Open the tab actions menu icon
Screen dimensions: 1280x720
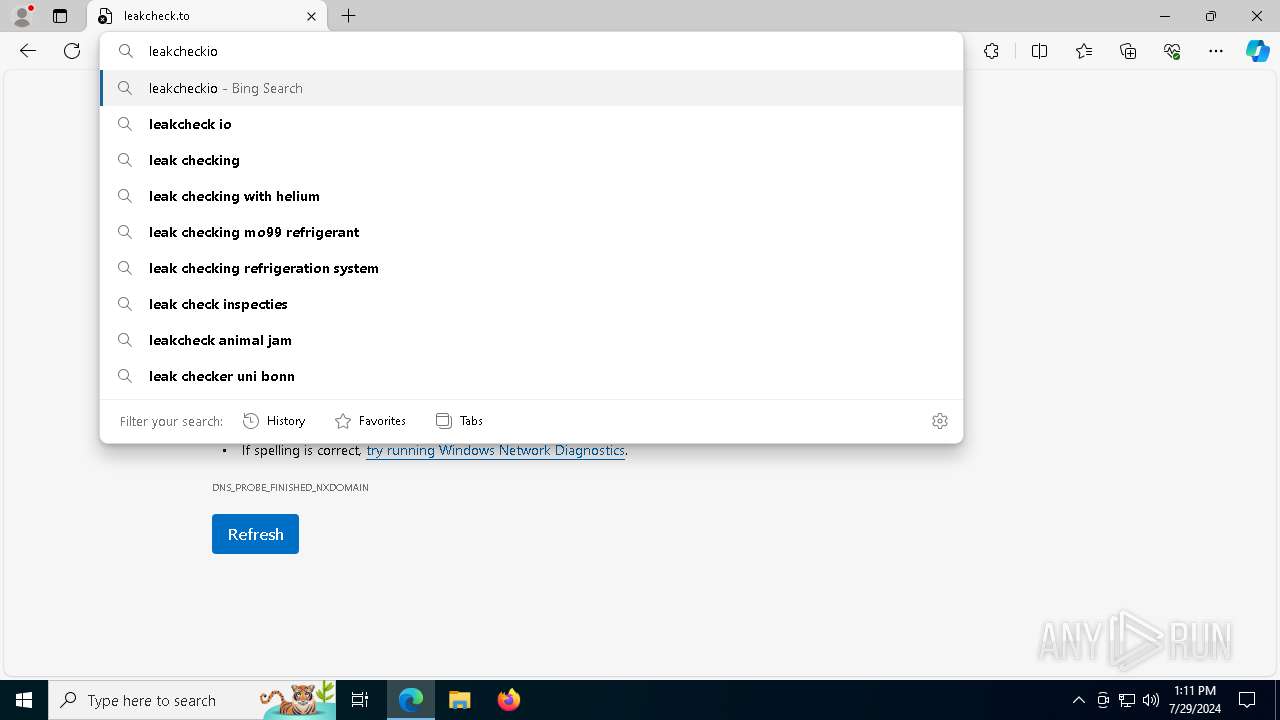(x=60, y=16)
